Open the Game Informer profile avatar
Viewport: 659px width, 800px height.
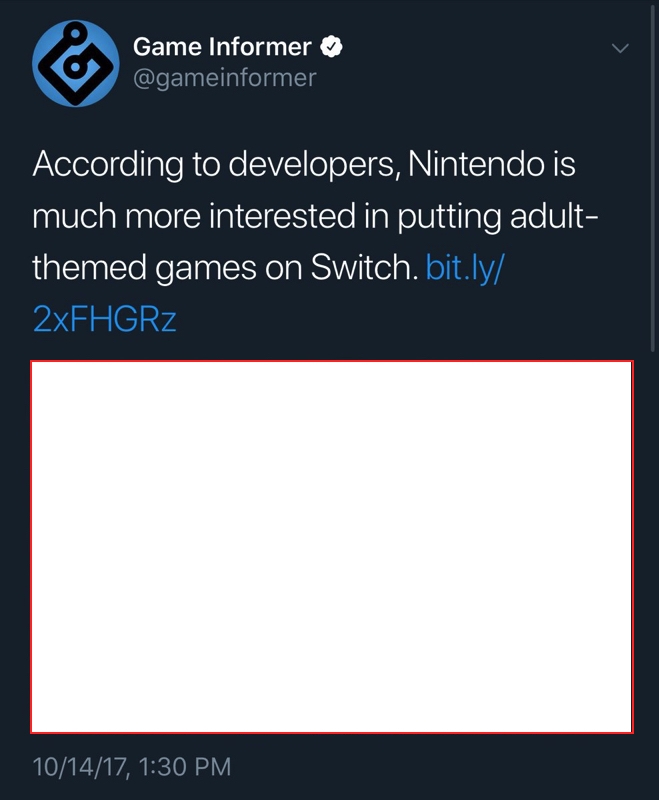click(x=75, y=64)
